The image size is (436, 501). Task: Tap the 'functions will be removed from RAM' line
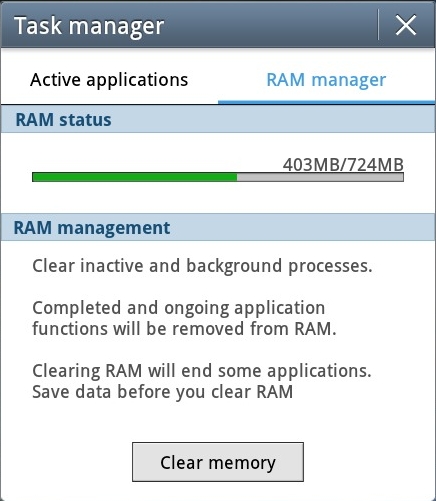(x=184, y=329)
